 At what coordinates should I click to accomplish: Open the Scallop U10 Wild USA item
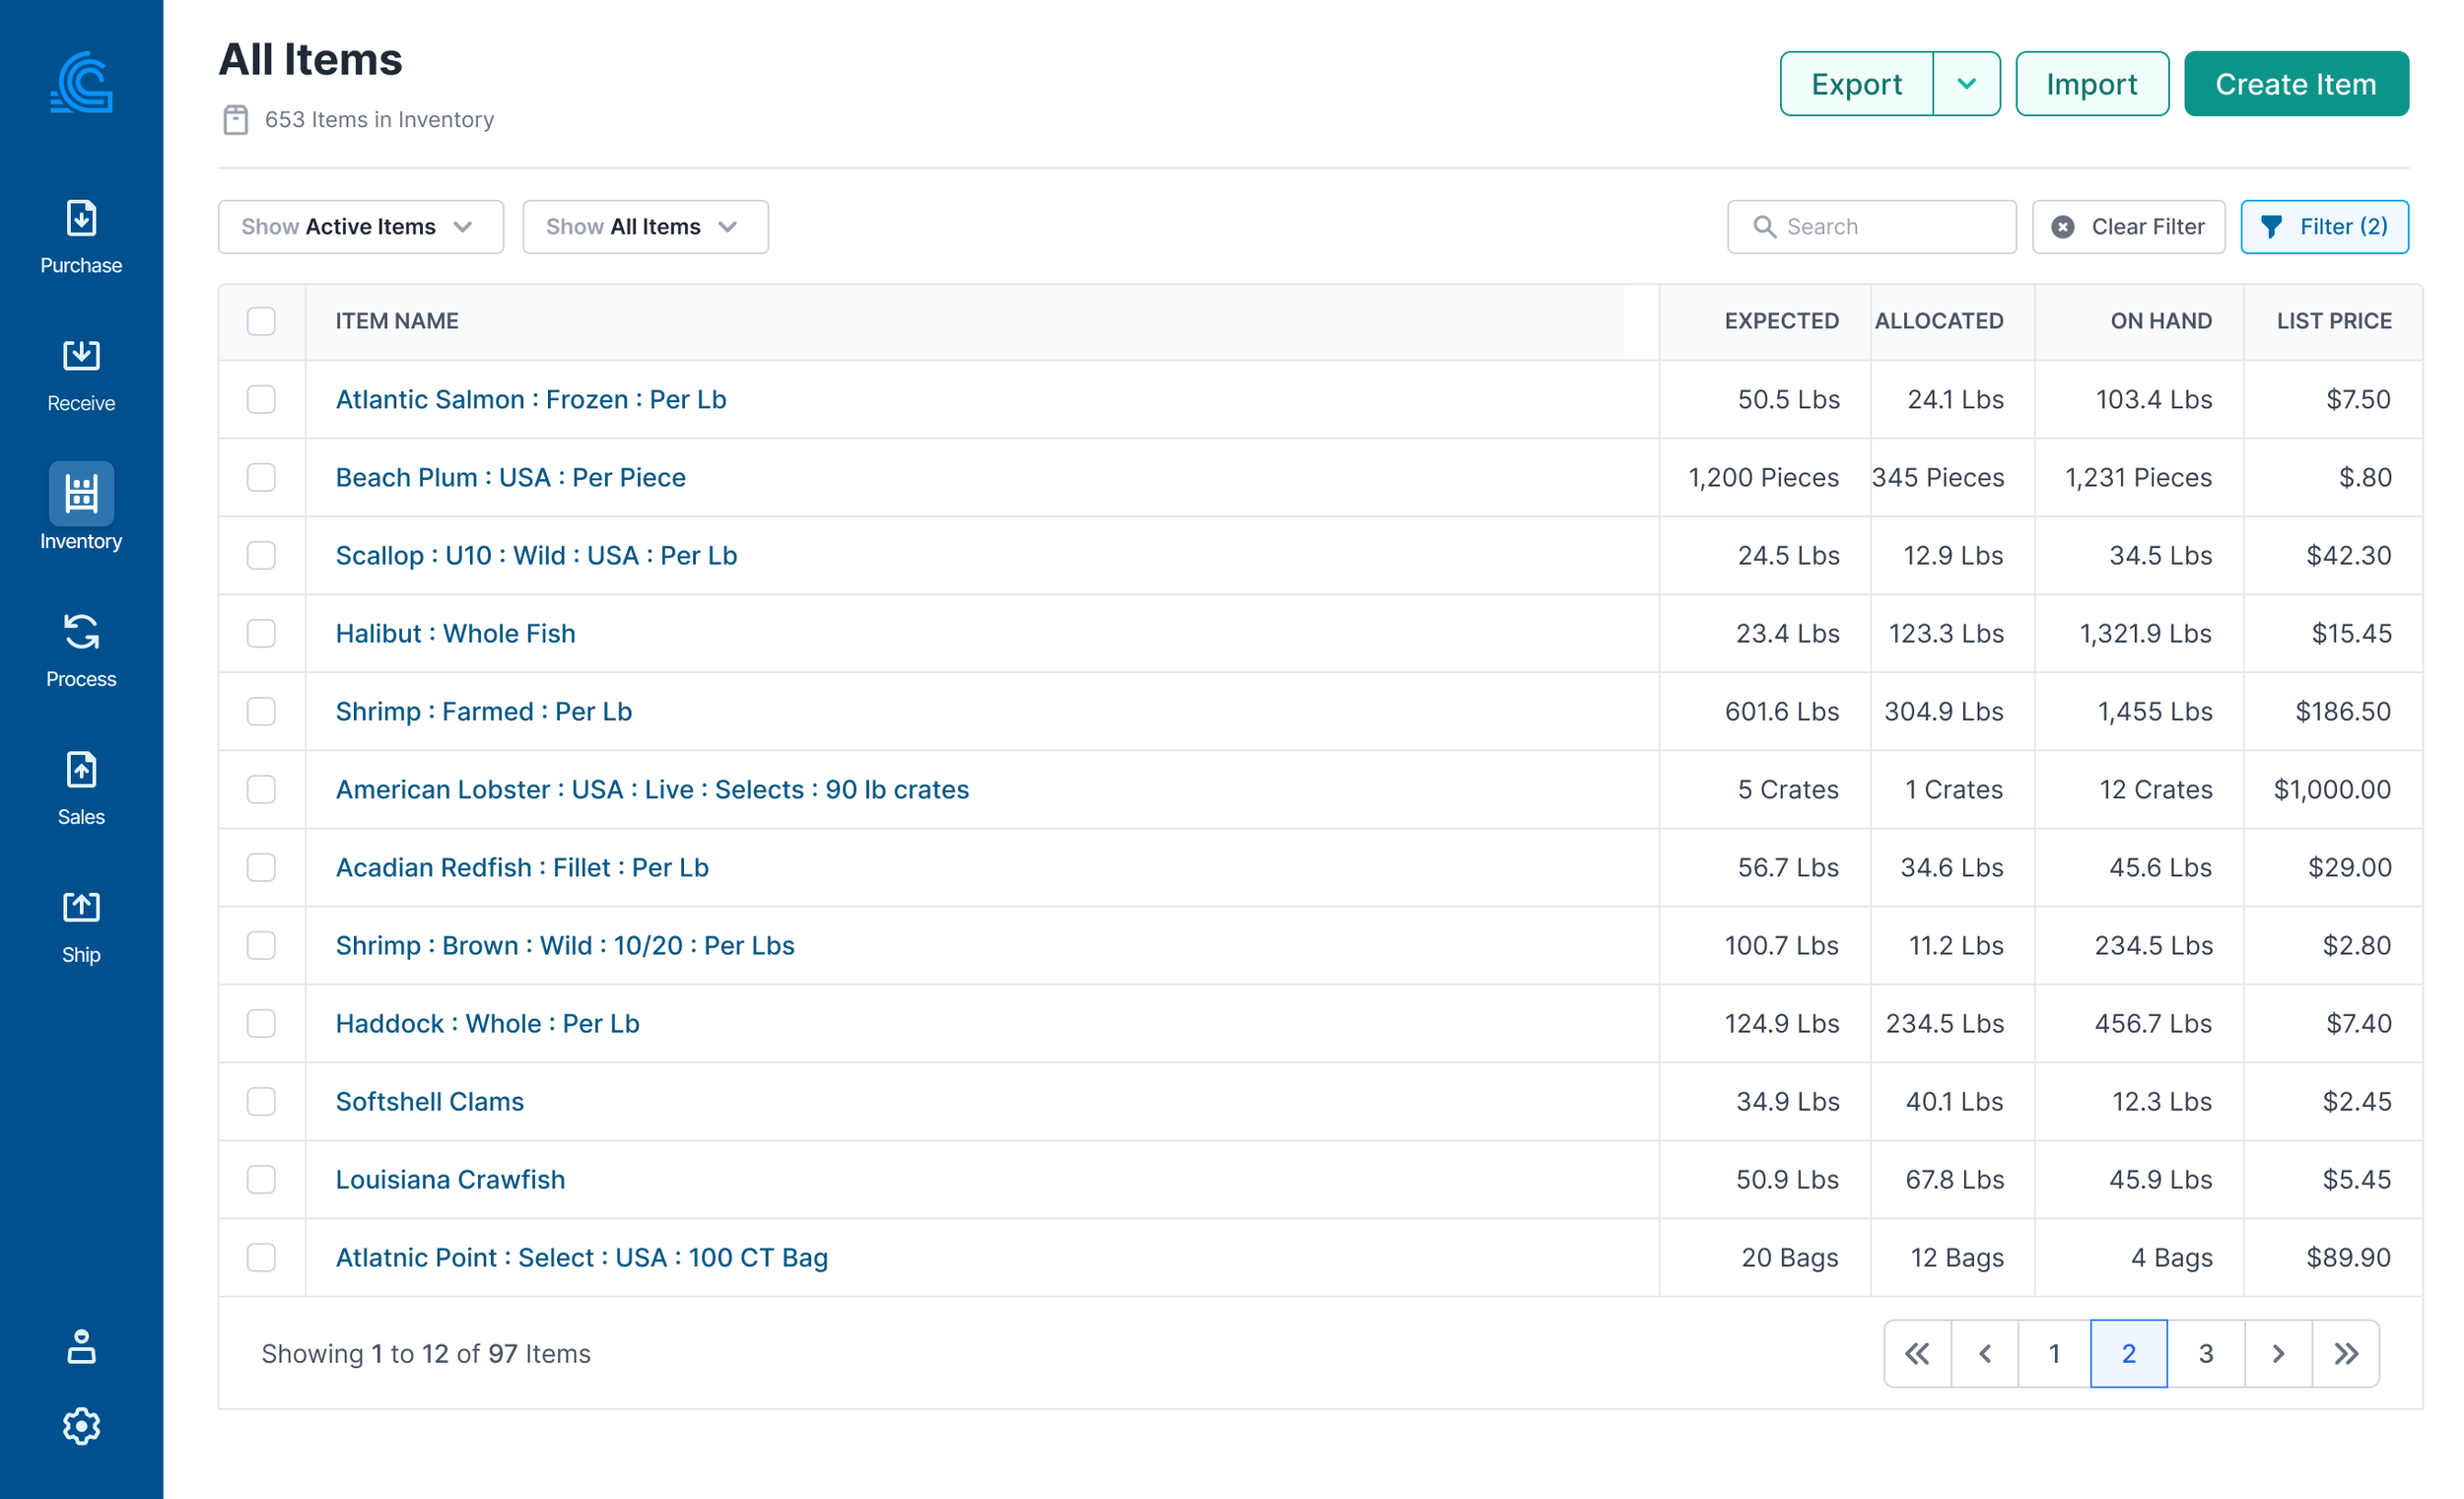click(536, 555)
